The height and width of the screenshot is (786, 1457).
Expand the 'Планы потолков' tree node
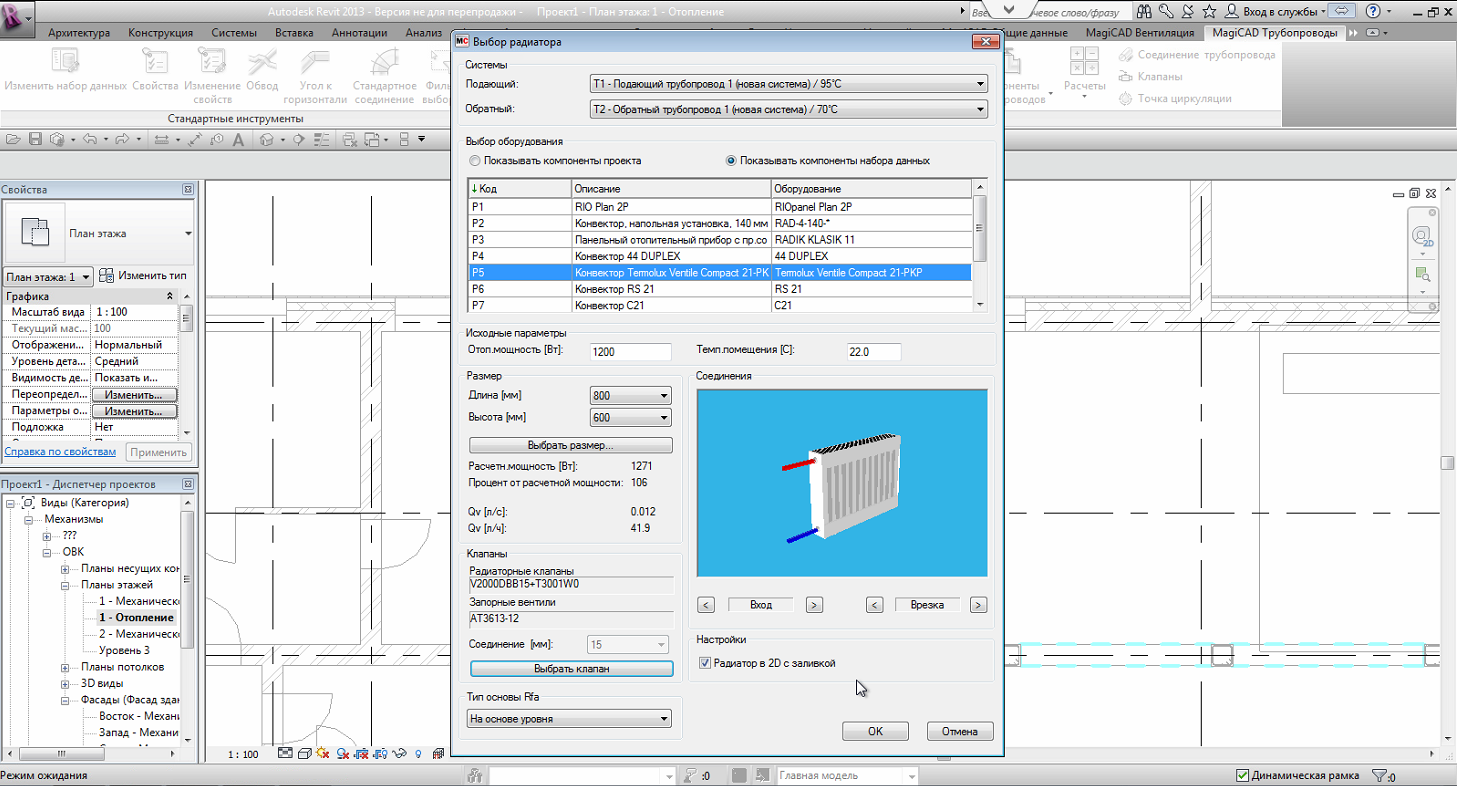pyautogui.click(x=65, y=667)
